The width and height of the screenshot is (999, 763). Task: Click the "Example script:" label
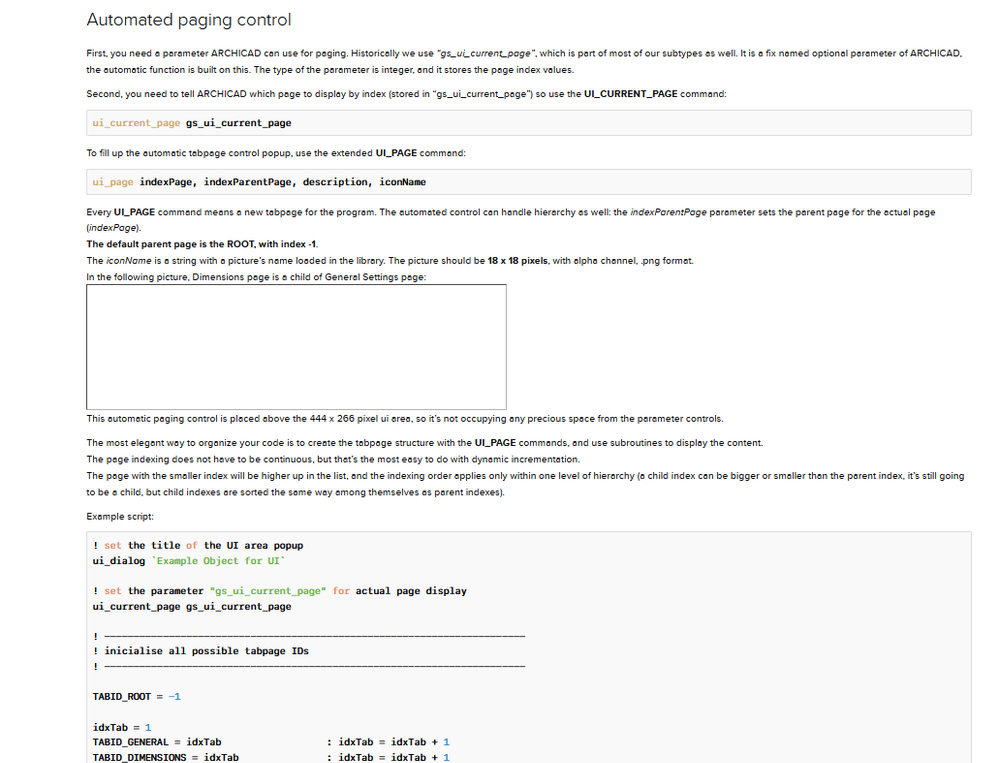point(120,516)
